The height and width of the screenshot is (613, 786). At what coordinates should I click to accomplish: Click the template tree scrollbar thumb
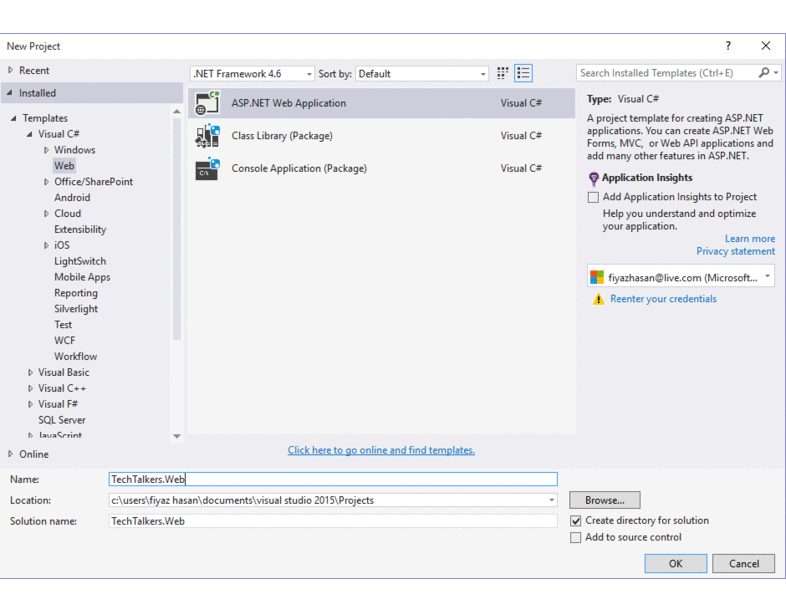click(x=176, y=229)
